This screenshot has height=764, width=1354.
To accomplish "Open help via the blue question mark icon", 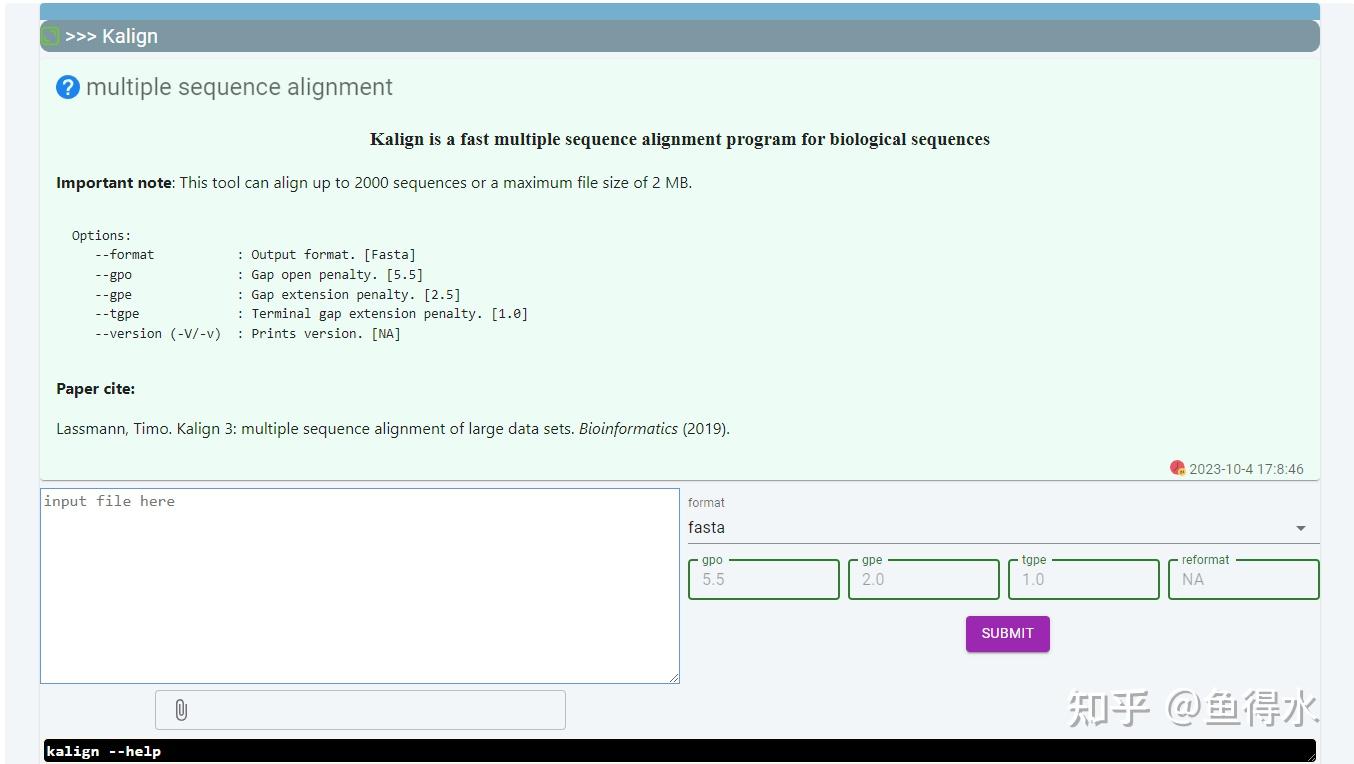I will coord(67,87).
